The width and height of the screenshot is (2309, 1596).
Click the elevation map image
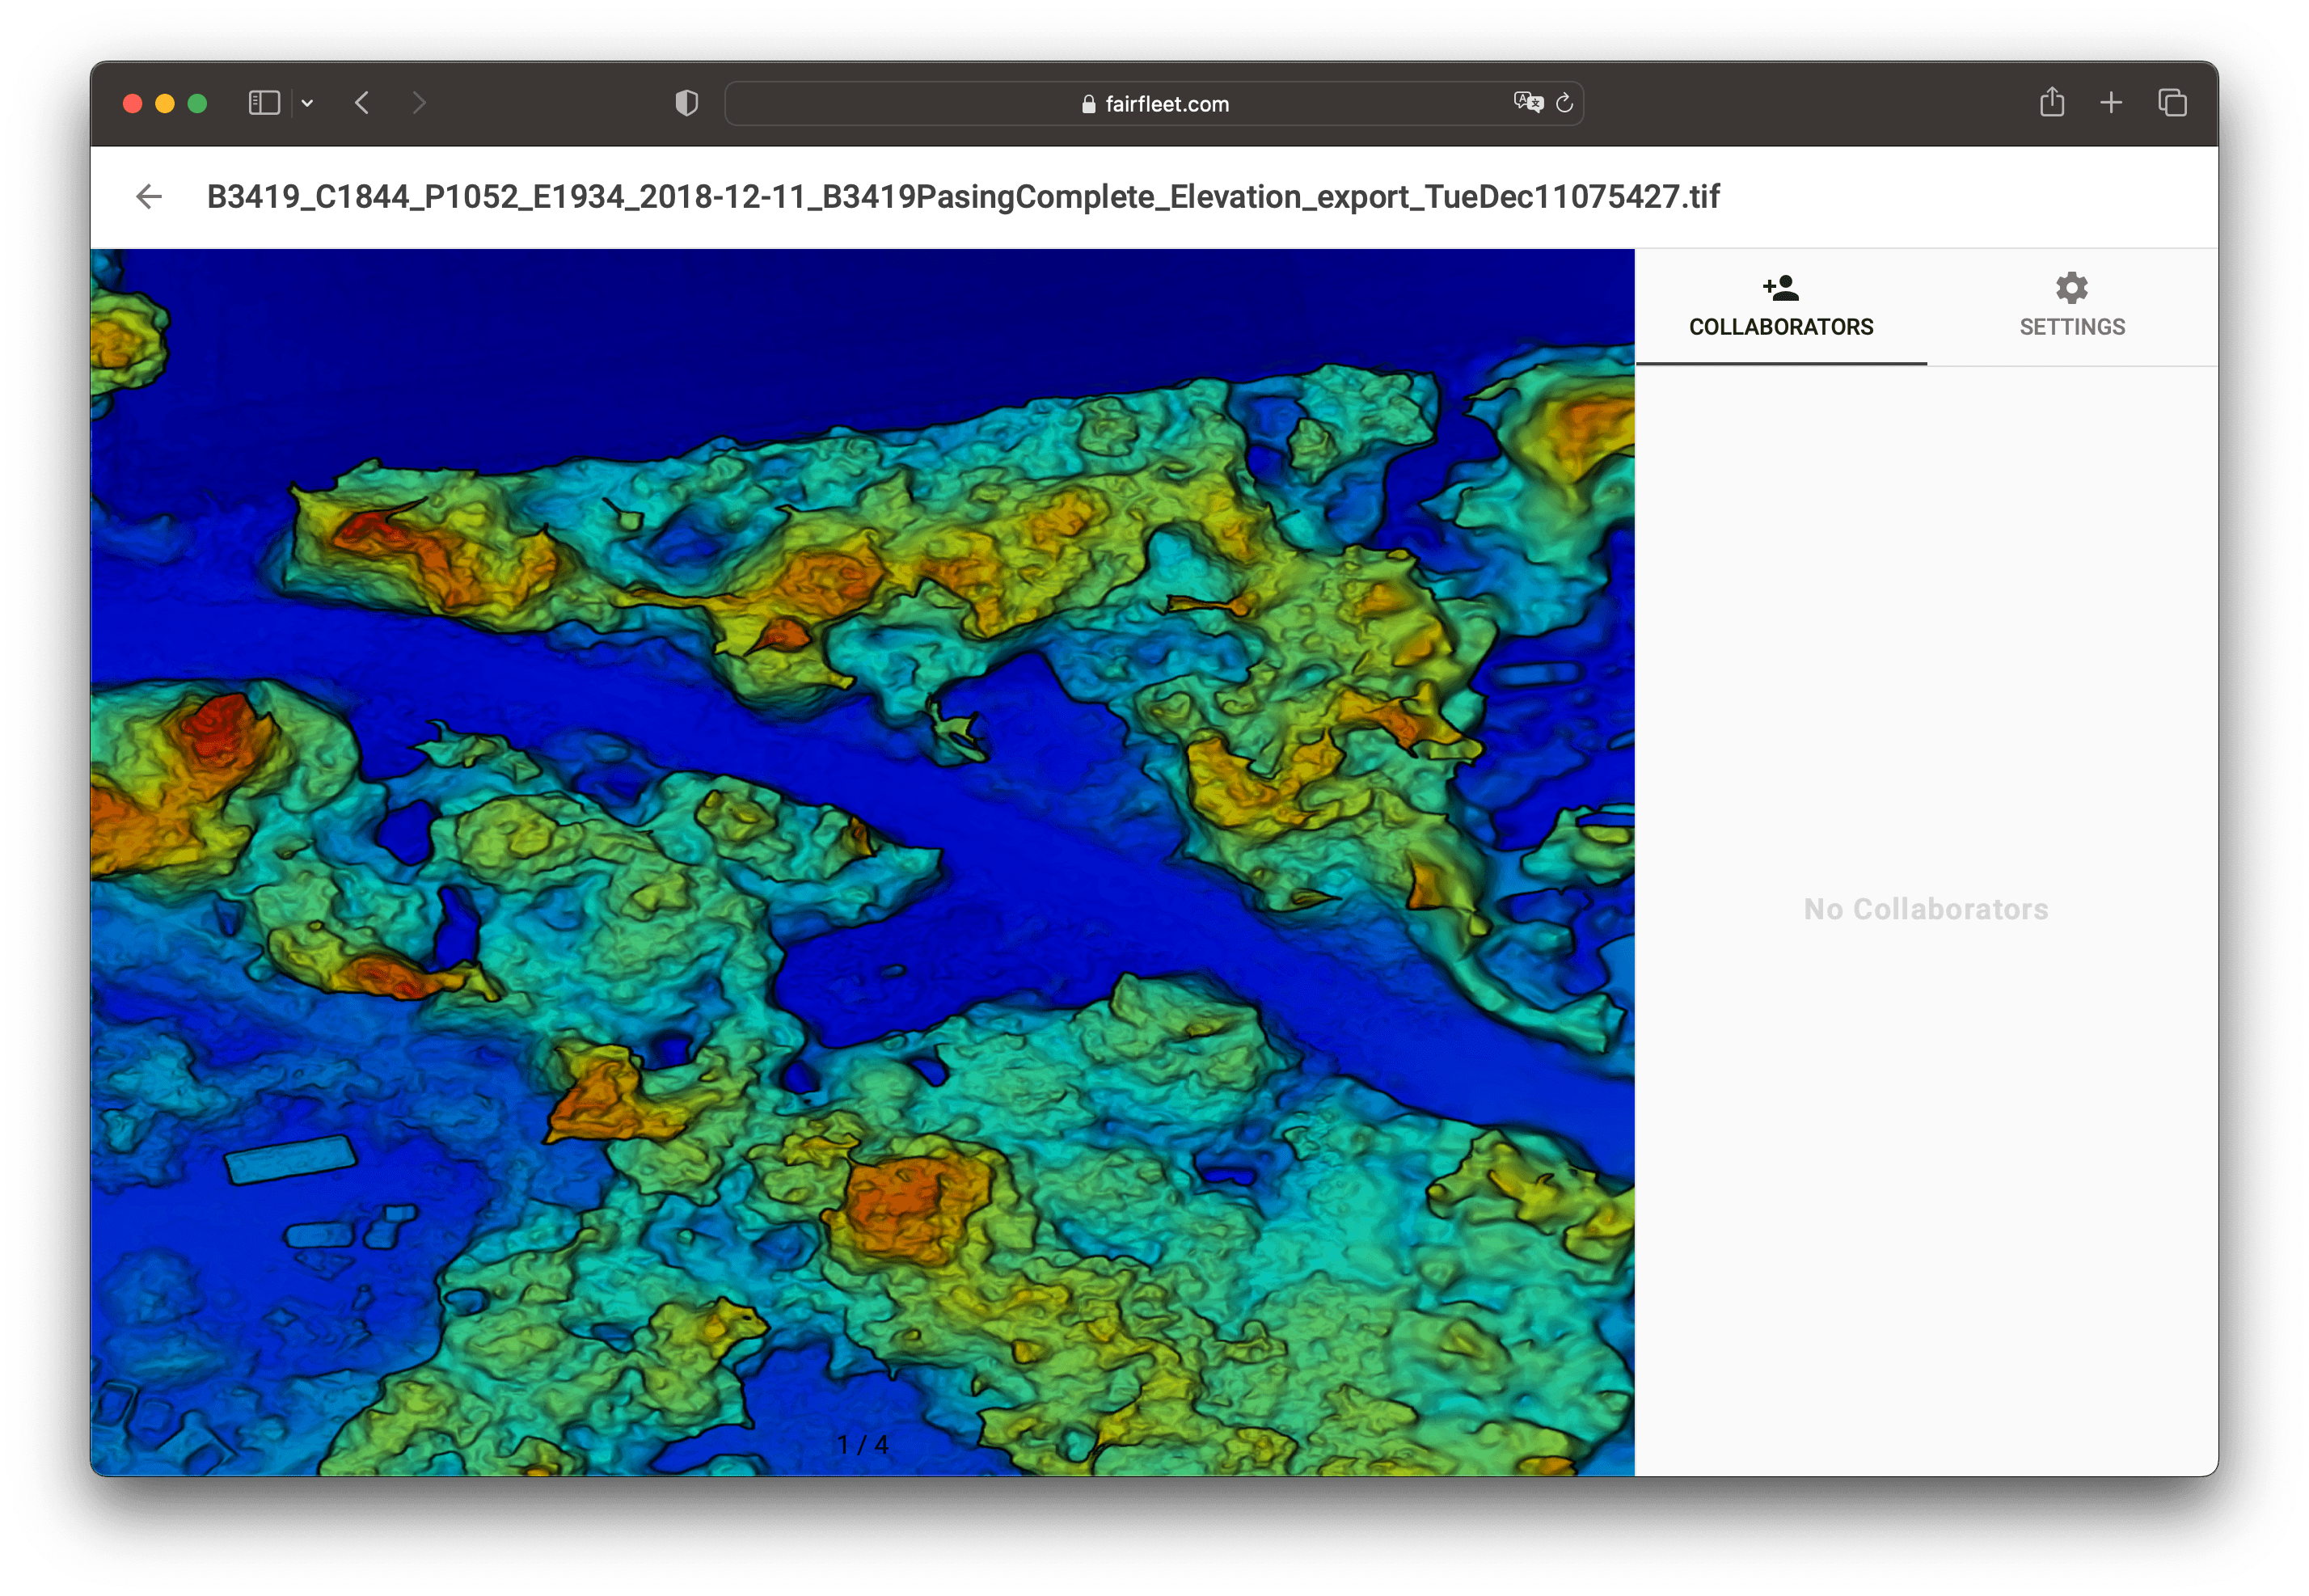pos(862,860)
